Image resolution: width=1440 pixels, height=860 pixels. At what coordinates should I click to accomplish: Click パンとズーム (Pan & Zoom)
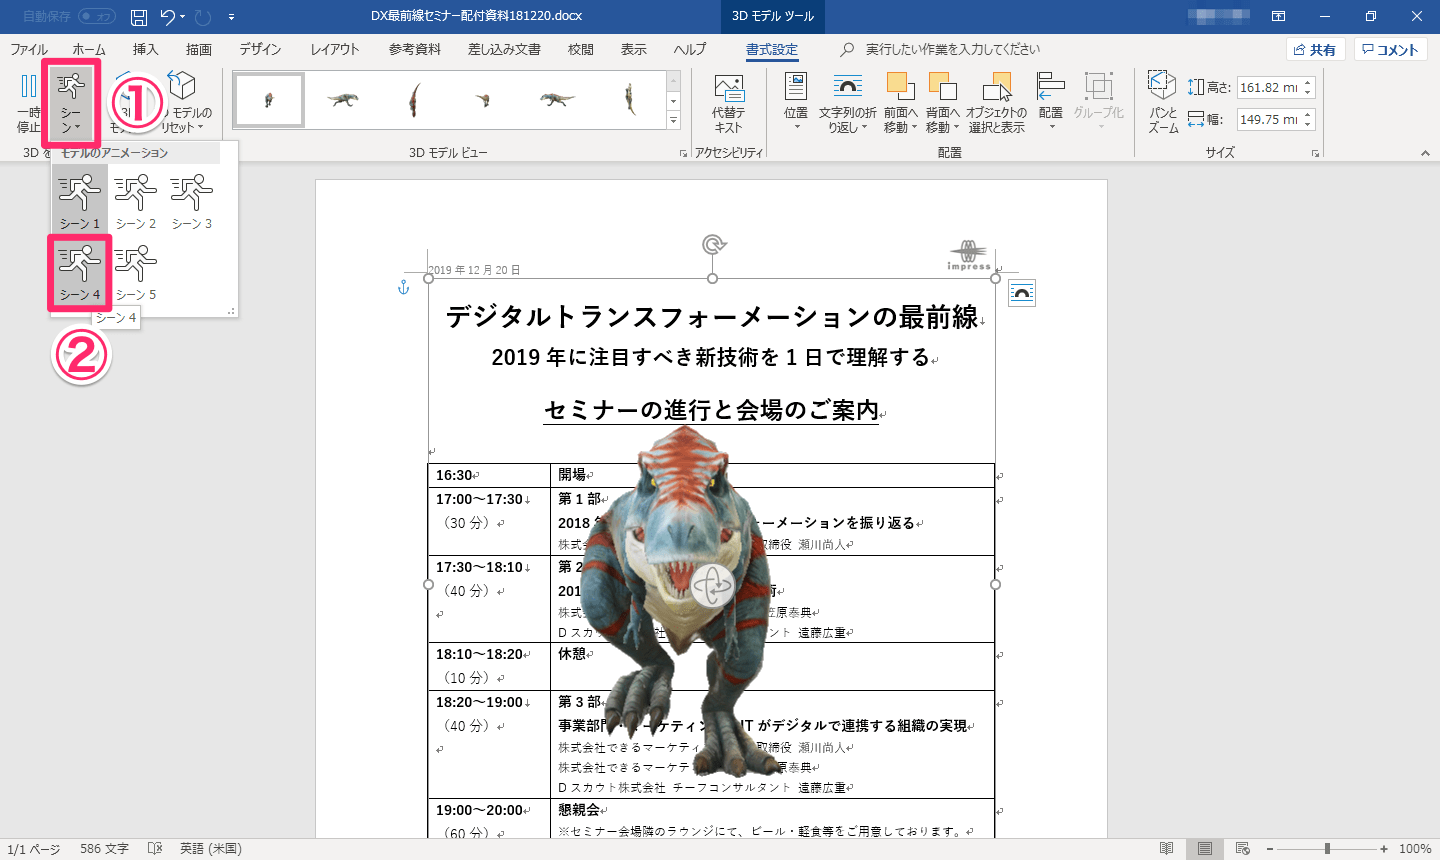coord(1163,103)
